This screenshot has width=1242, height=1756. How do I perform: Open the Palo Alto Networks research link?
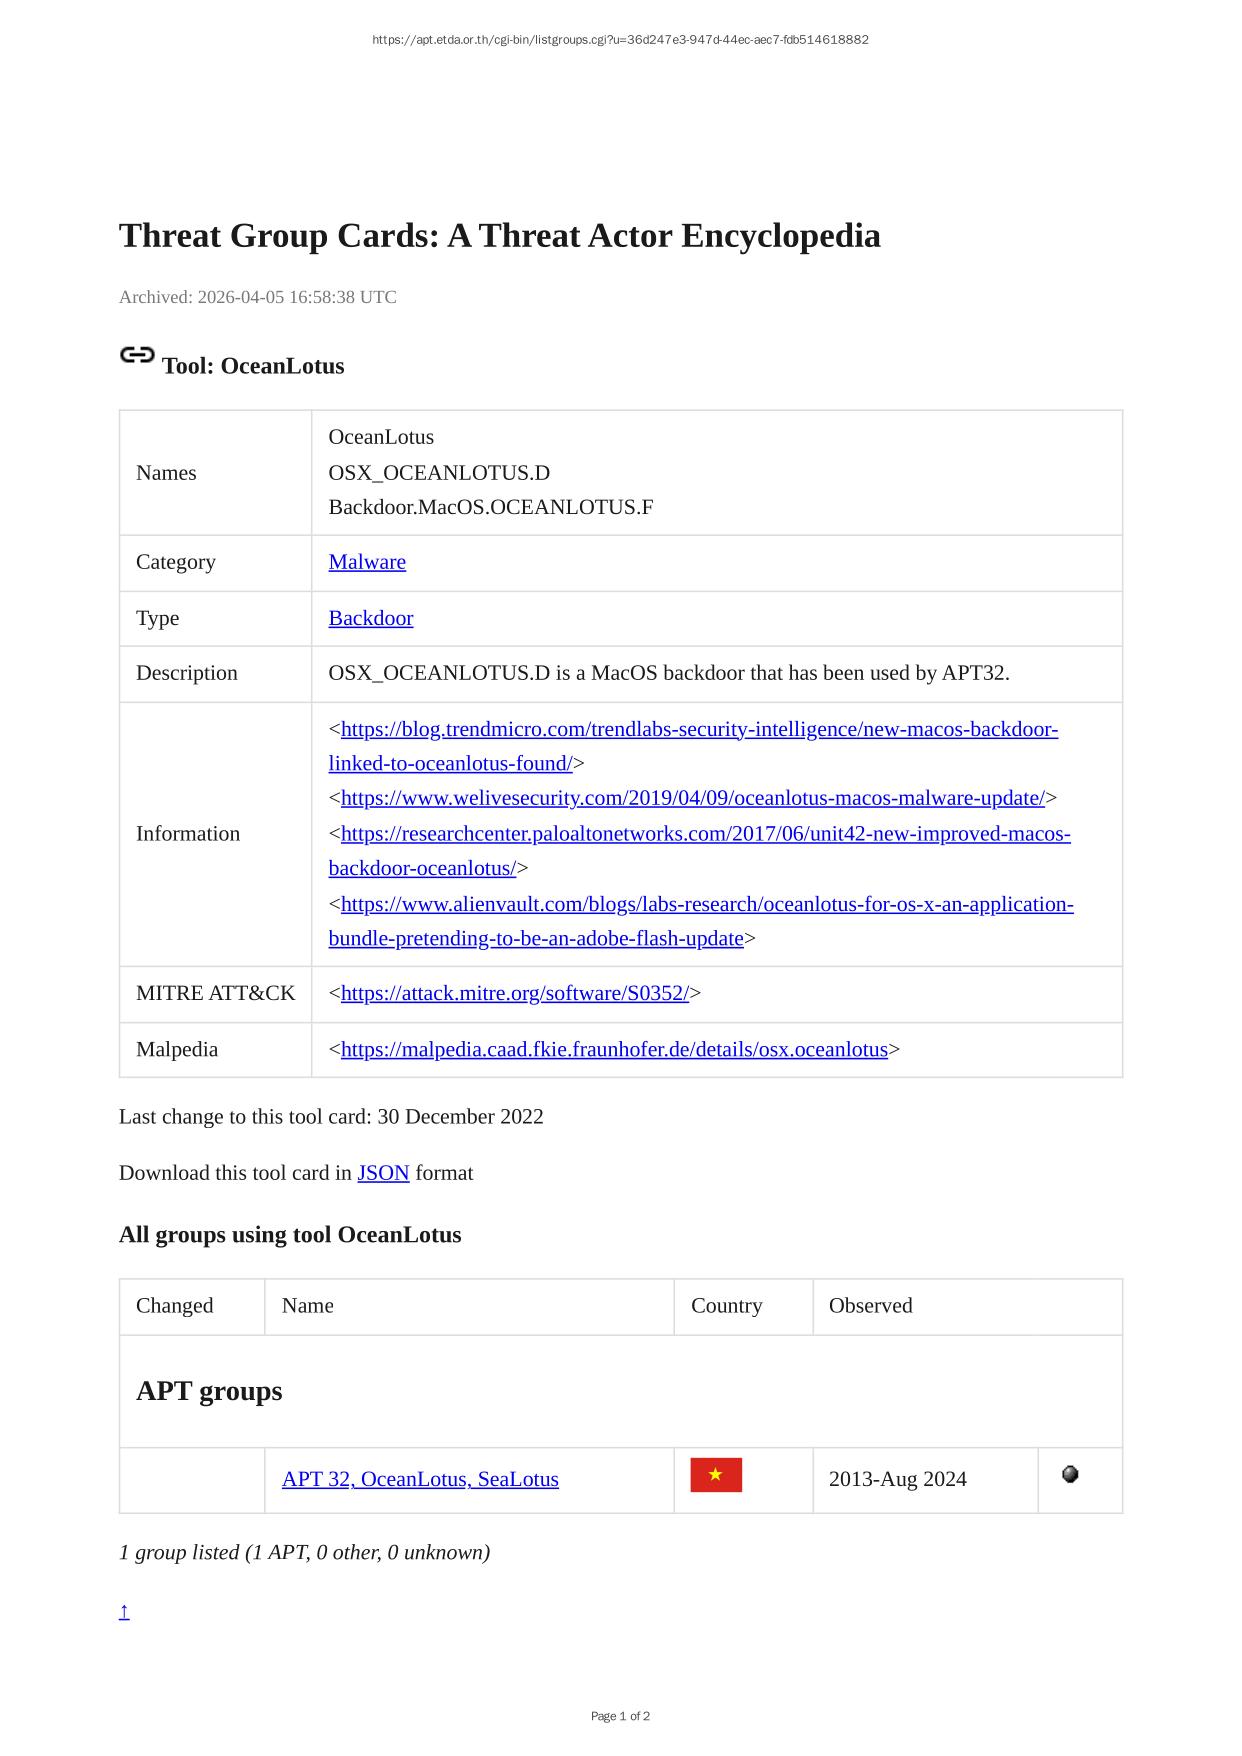[x=705, y=834]
